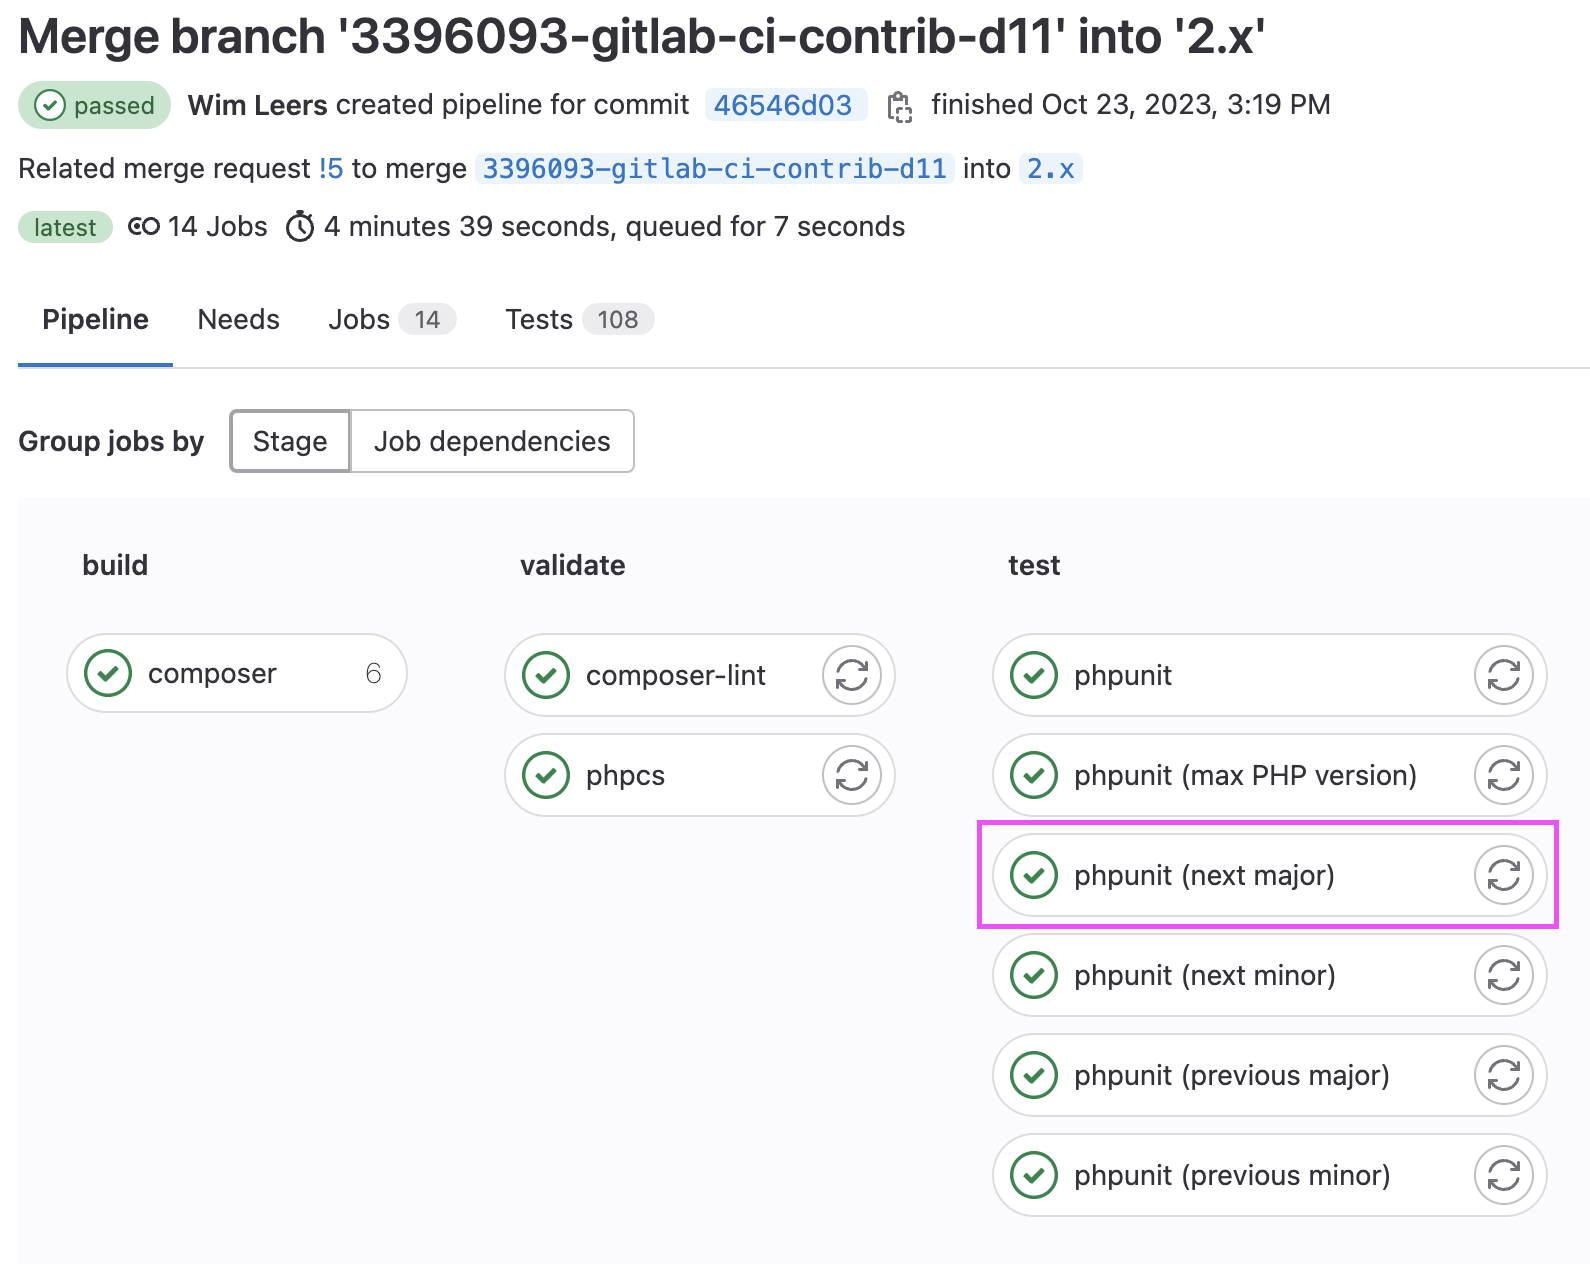Switch to the Tests tab
Image resolution: width=1590 pixels, height=1264 pixels.
point(539,319)
